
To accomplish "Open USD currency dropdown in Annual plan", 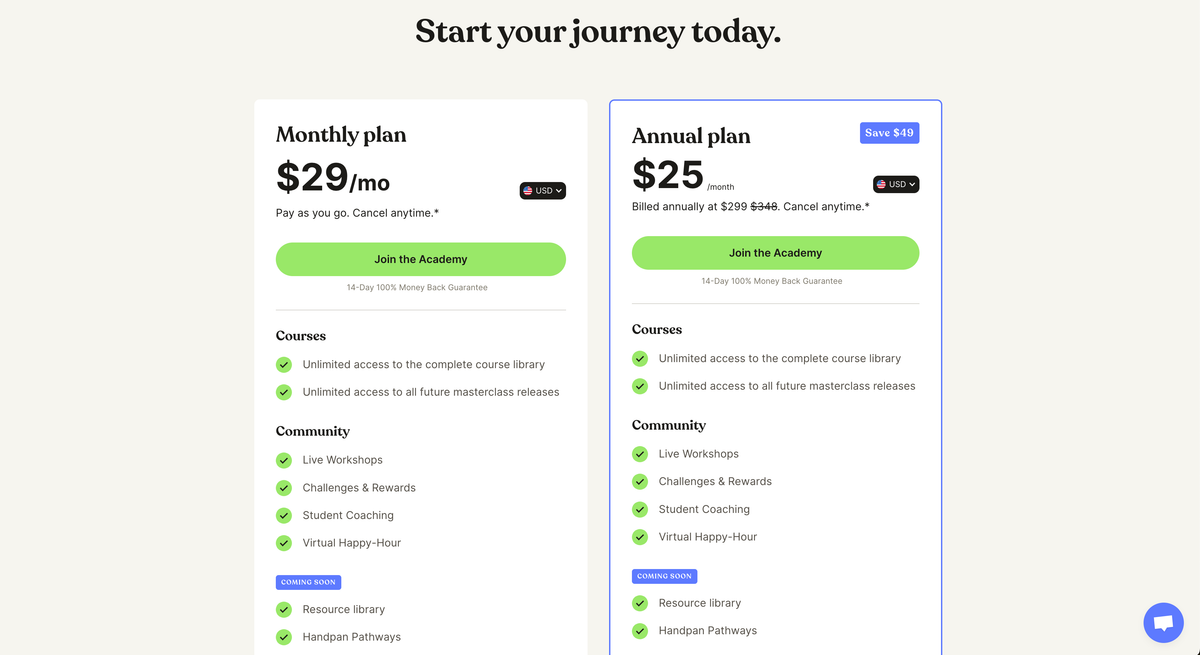I will point(896,184).
